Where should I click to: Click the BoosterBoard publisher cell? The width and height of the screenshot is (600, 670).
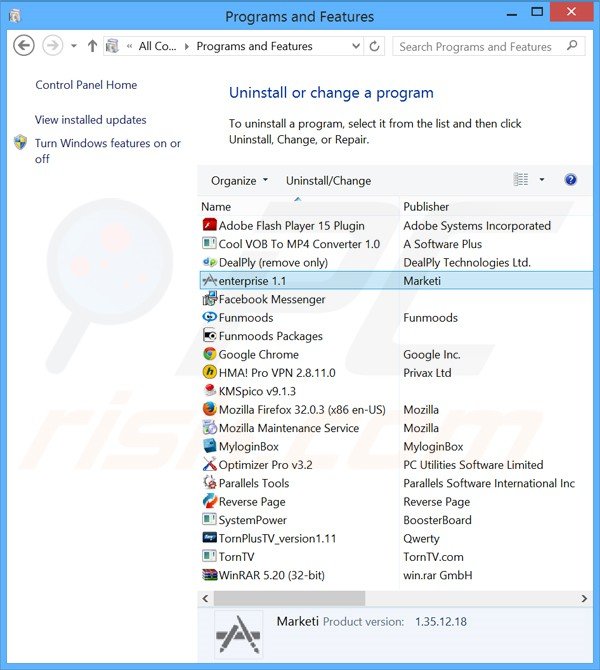click(x=437, y=520)
